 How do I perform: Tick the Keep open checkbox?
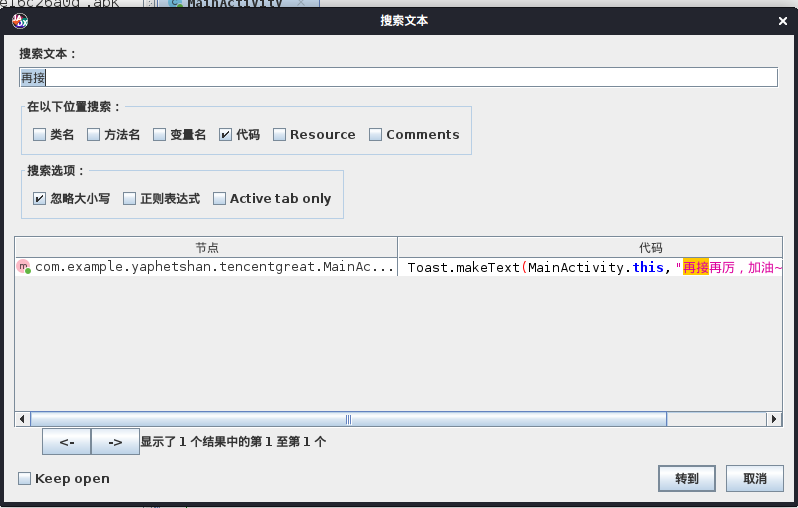(x=24, y=478)
